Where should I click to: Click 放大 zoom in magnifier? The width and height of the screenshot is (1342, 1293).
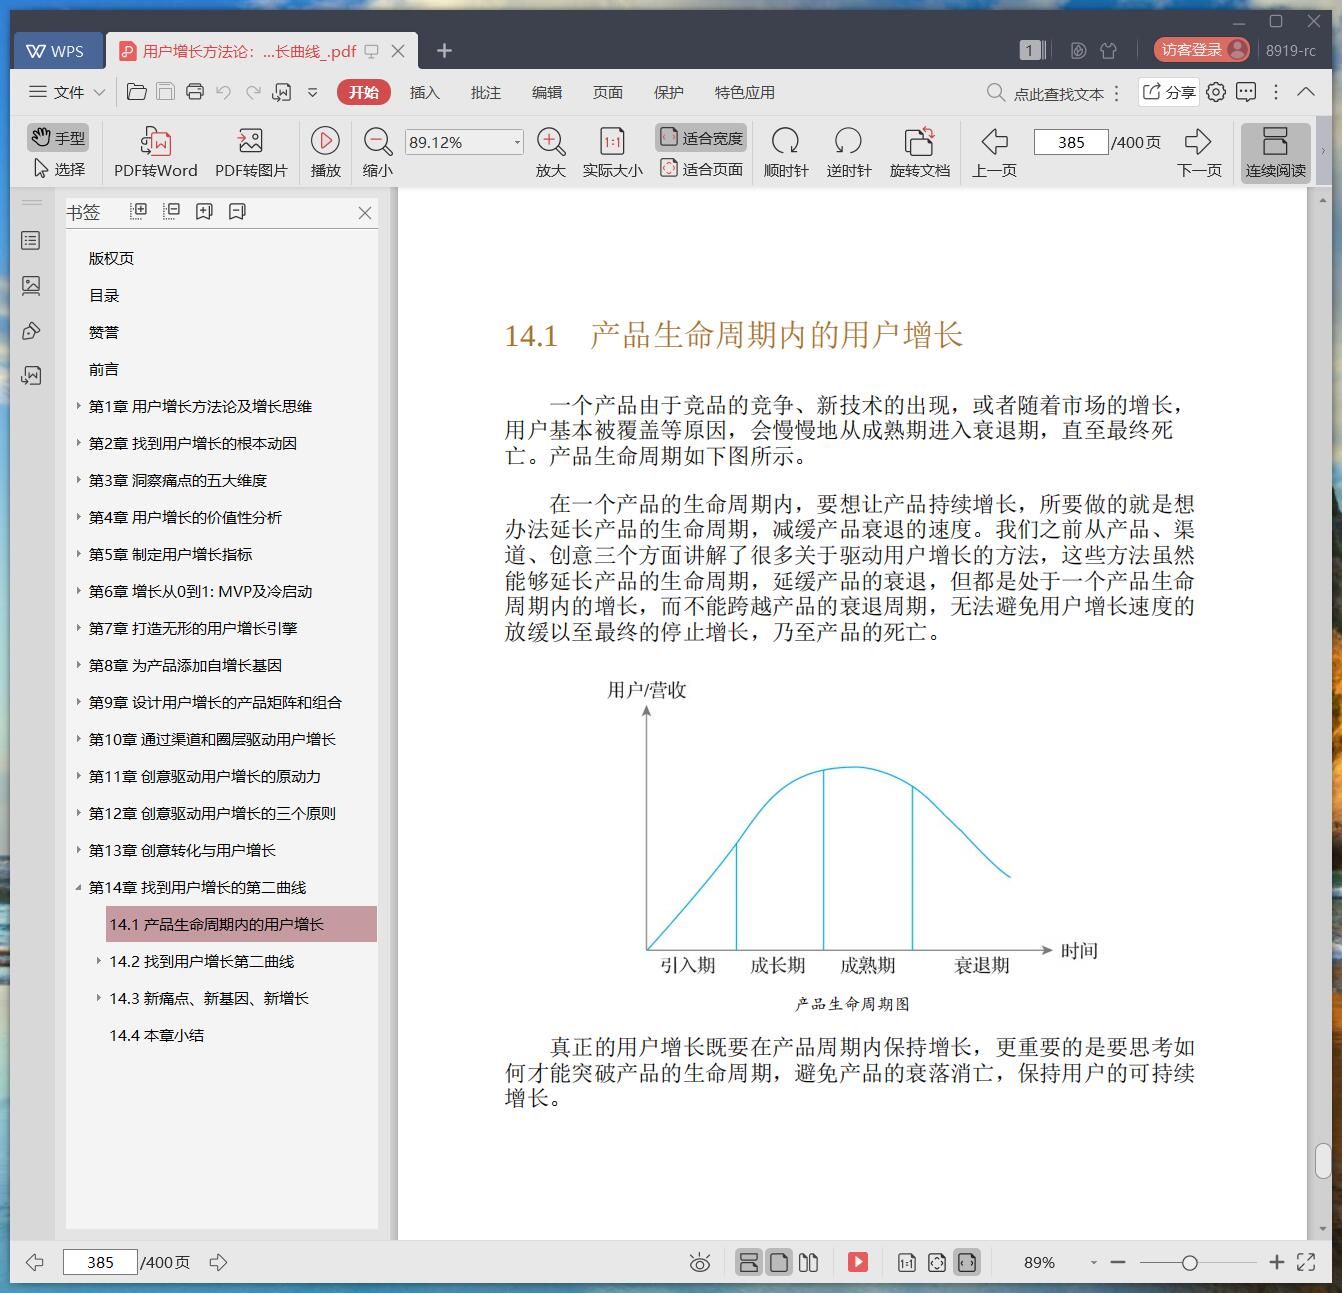(551, 153)
